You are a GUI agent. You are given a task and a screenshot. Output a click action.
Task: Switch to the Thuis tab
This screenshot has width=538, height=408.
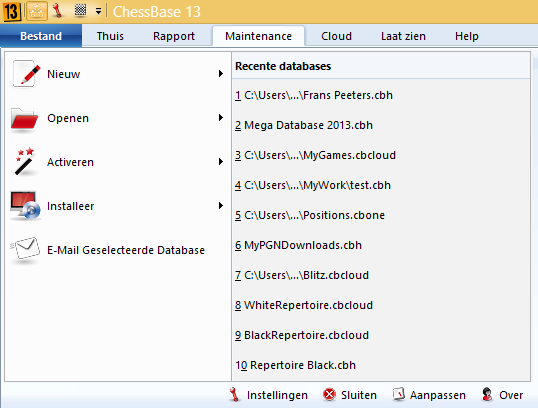[110, 36]
